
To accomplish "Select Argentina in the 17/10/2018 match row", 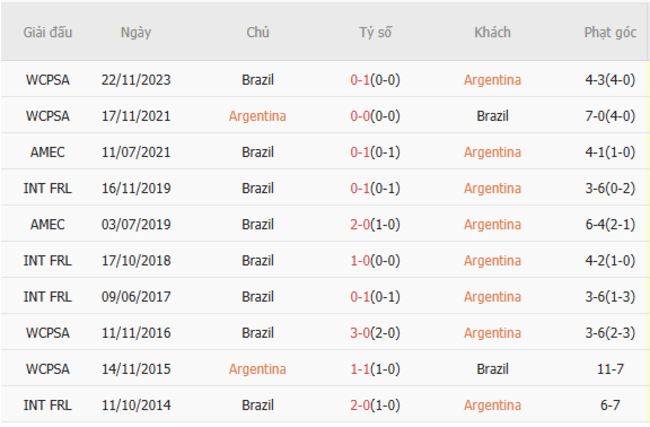I will pyautogui.click(x=492, y=260).
